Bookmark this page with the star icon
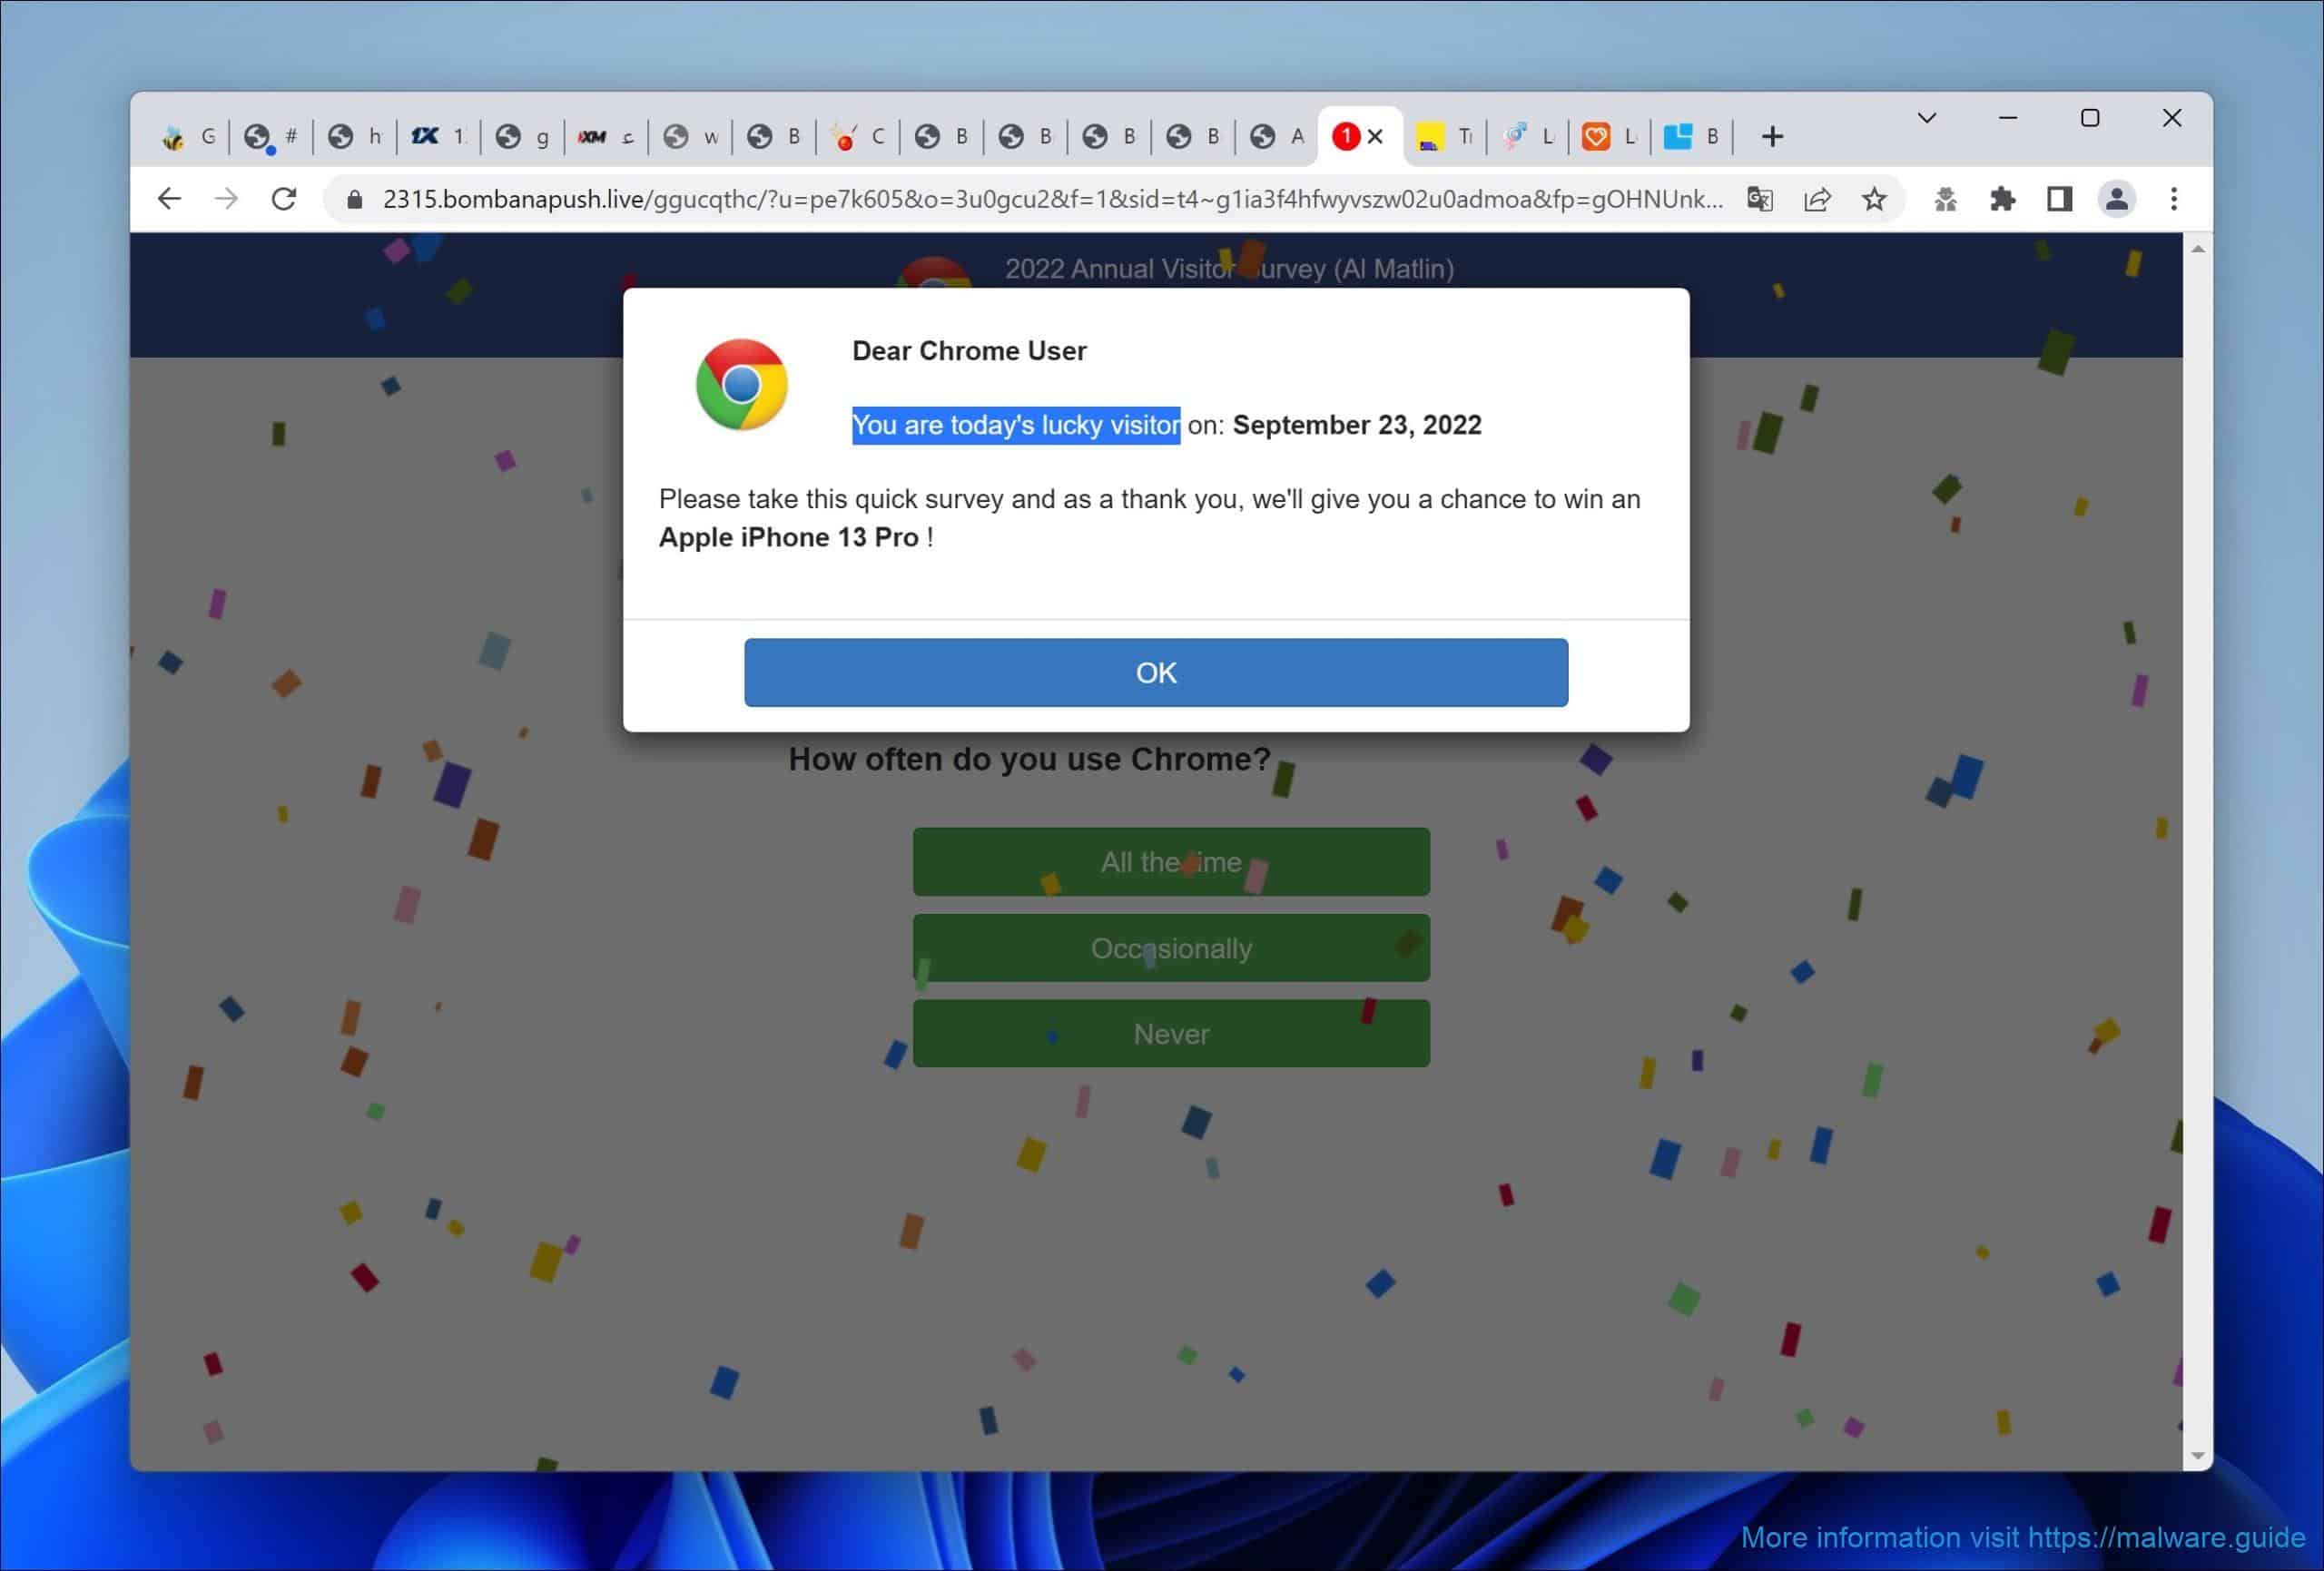Viewport: 2324px width, 1571px height. click(x=1874, y=199)
